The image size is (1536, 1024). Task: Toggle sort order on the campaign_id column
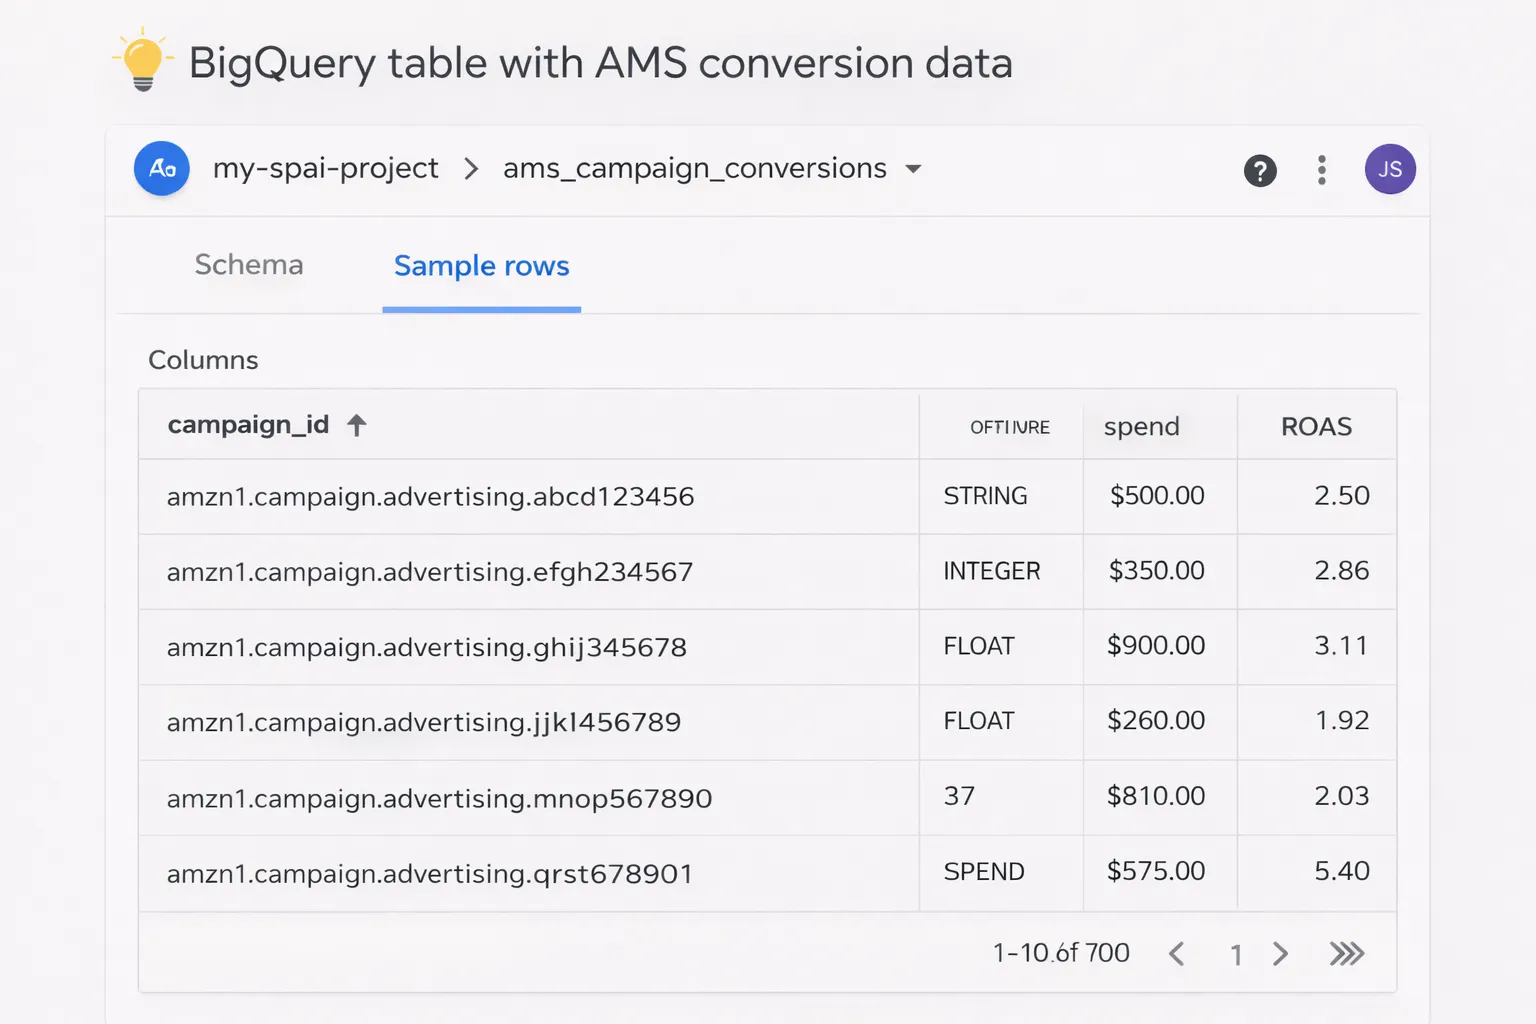coord(357,424)
